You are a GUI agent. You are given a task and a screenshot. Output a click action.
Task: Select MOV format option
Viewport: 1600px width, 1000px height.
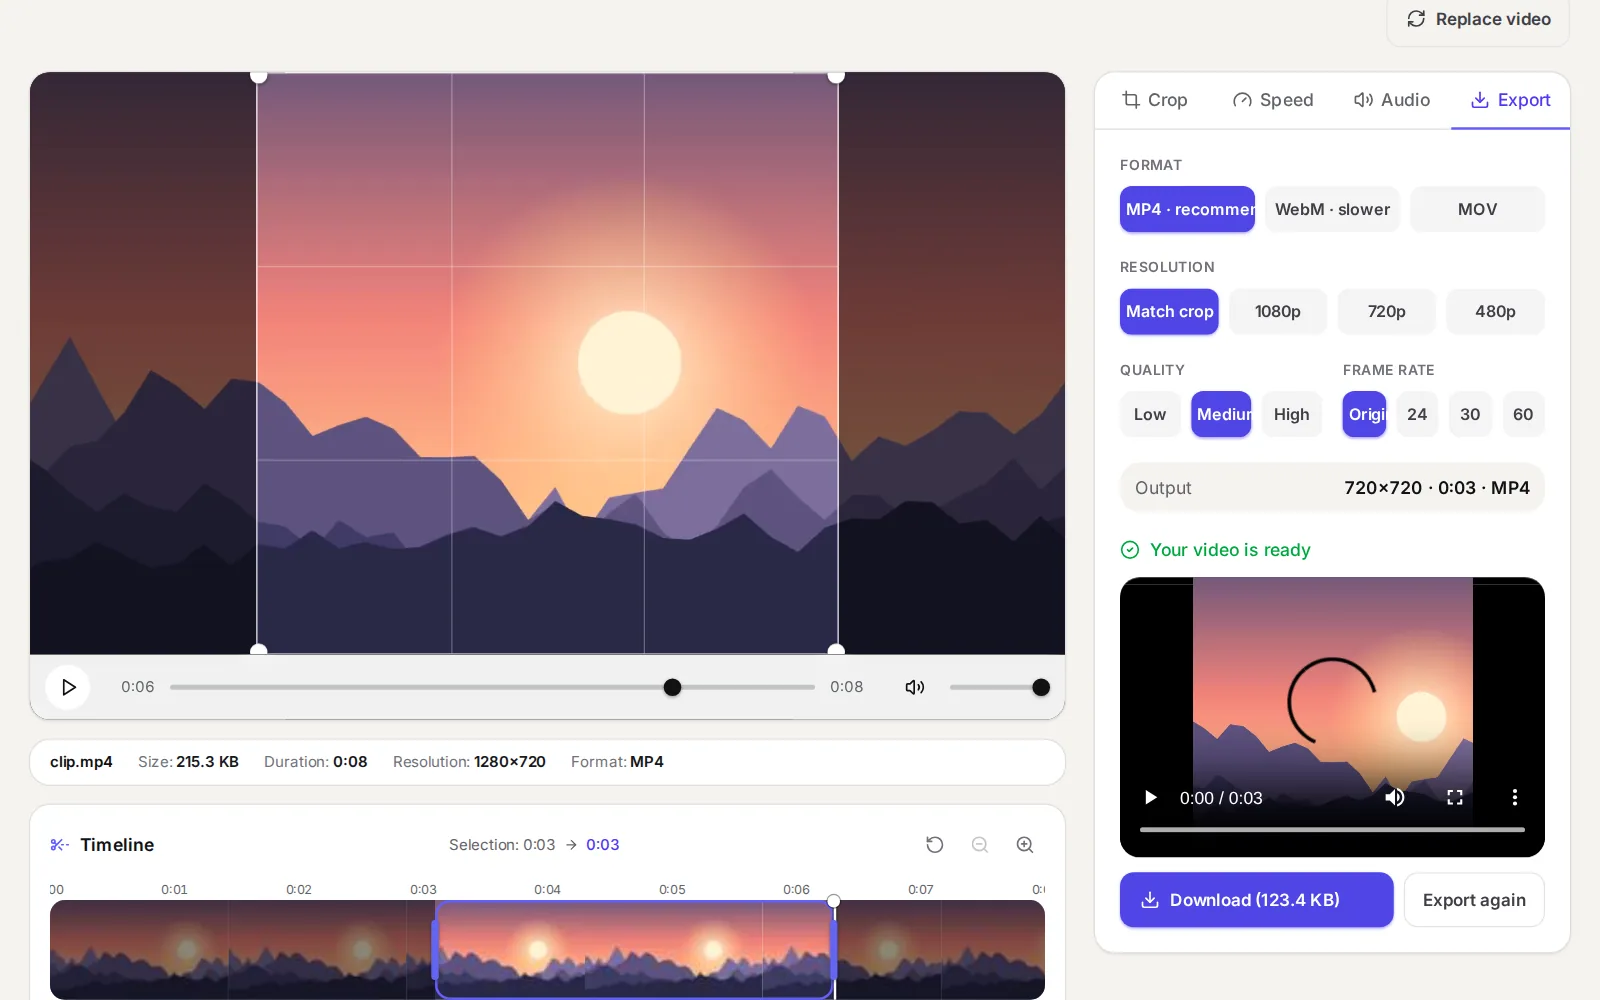[x=1477, y=209]
